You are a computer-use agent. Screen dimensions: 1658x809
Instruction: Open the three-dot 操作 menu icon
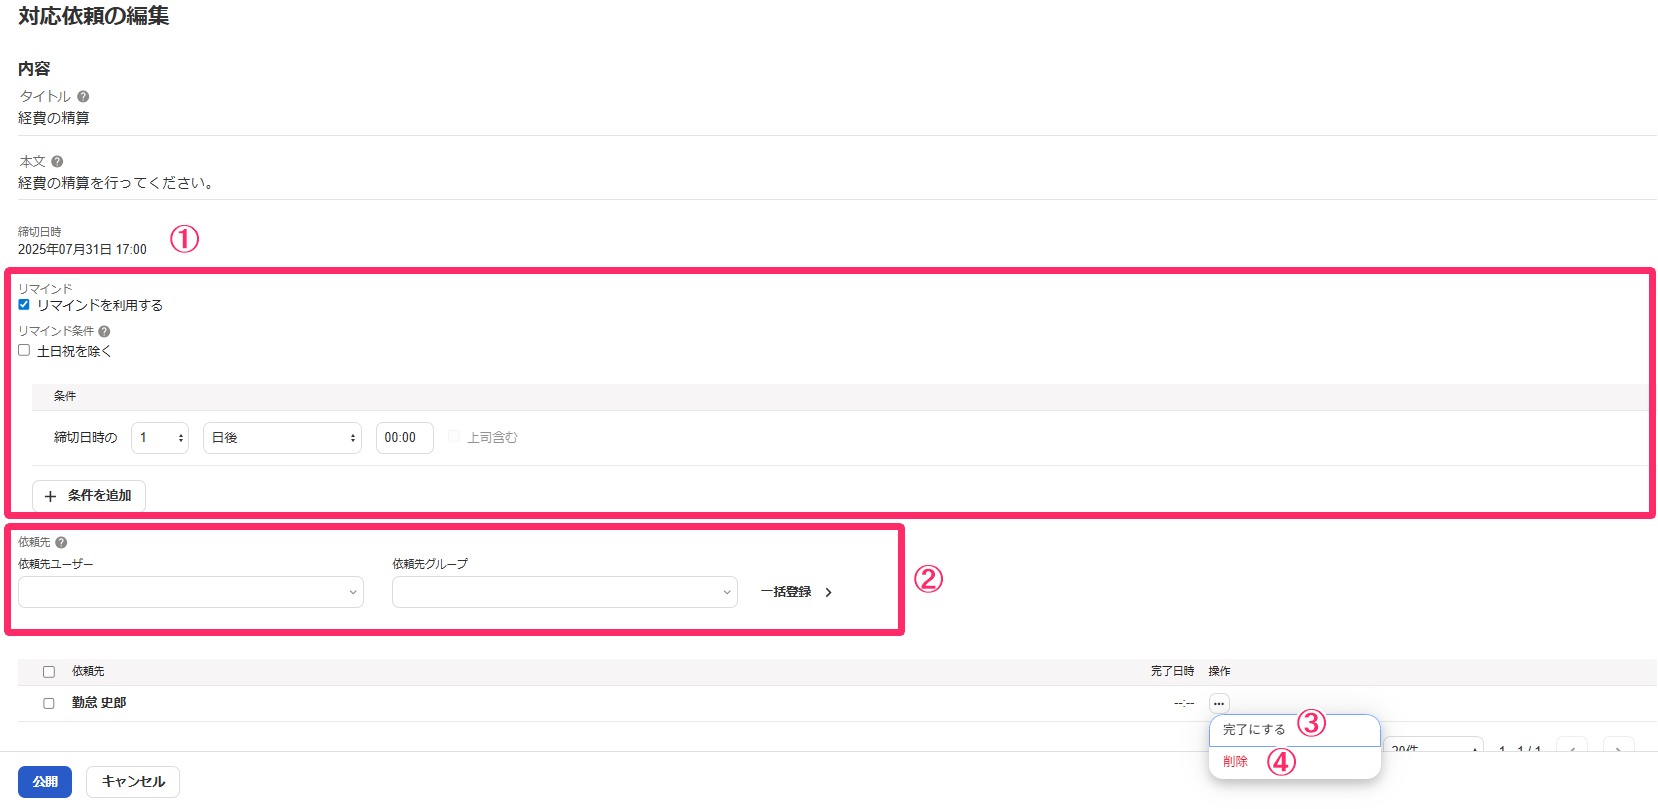pos(1218,703)
